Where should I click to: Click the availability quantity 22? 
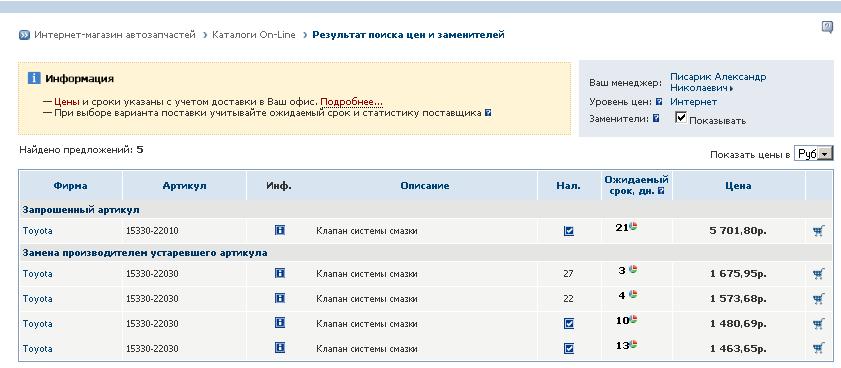(x=569, y=298)
